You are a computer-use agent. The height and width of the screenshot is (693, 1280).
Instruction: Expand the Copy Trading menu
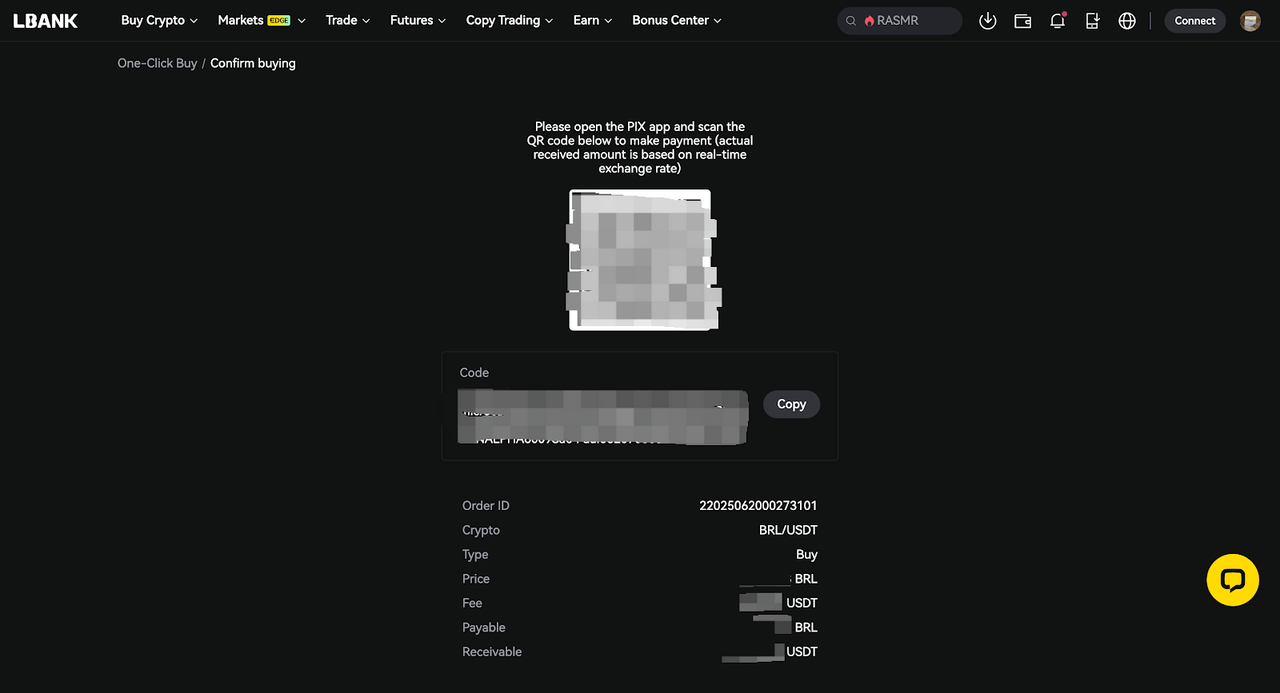point(510,20)
